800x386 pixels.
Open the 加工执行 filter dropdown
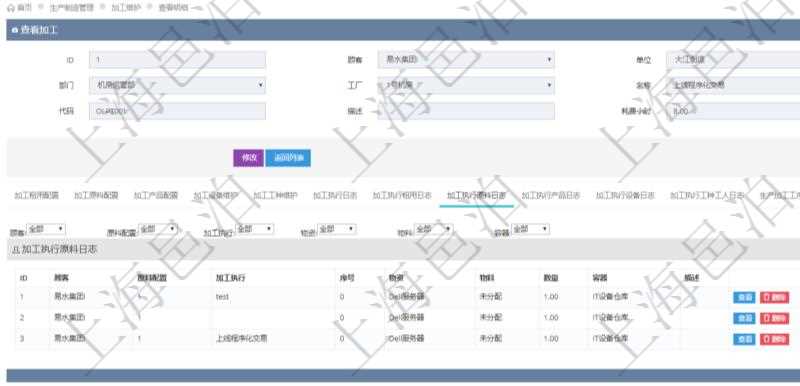[254, 229]
